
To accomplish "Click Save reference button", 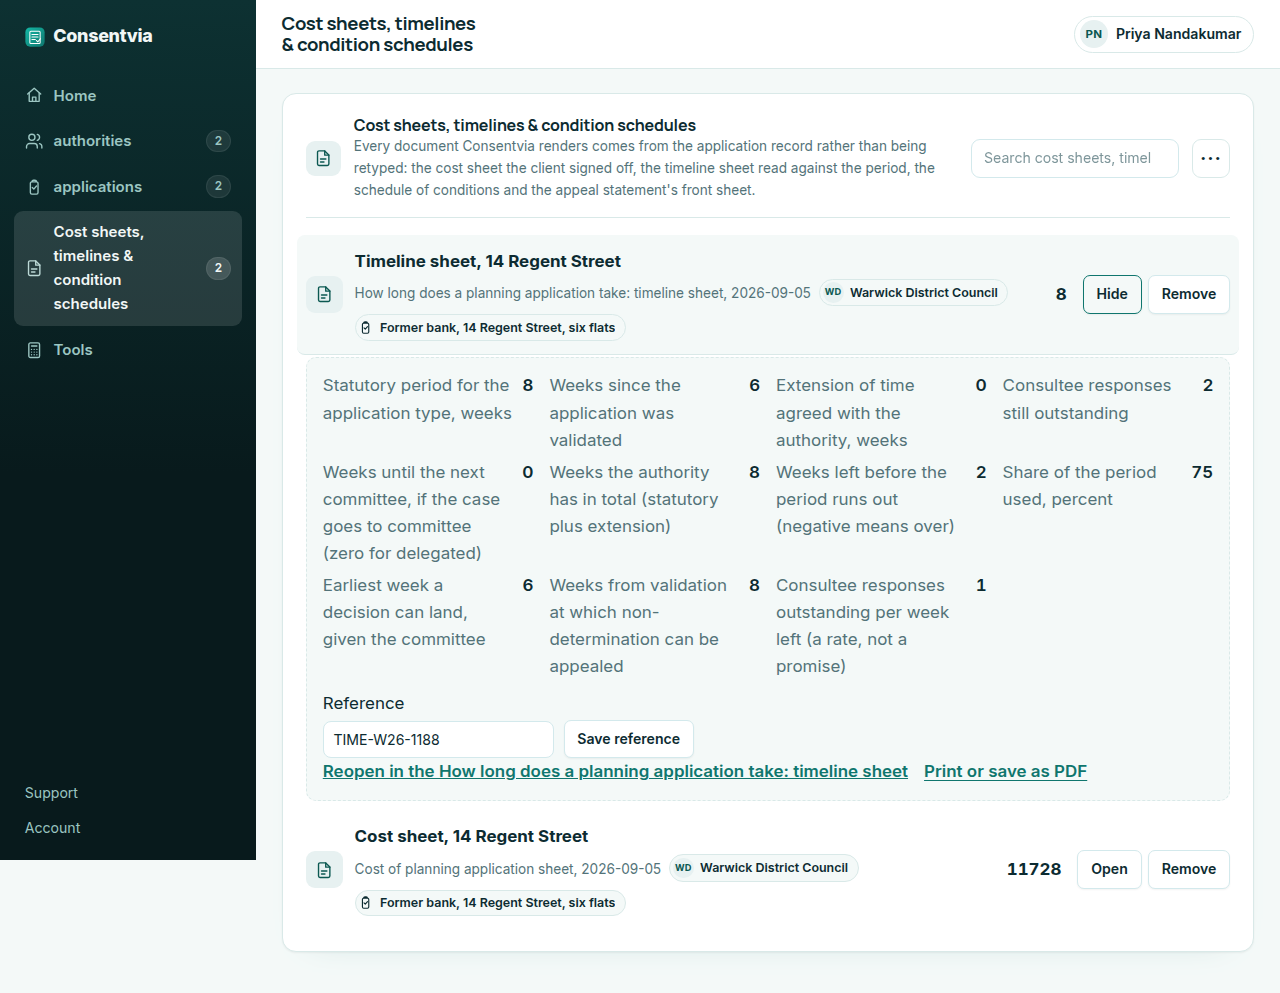I will click(628, 739).
